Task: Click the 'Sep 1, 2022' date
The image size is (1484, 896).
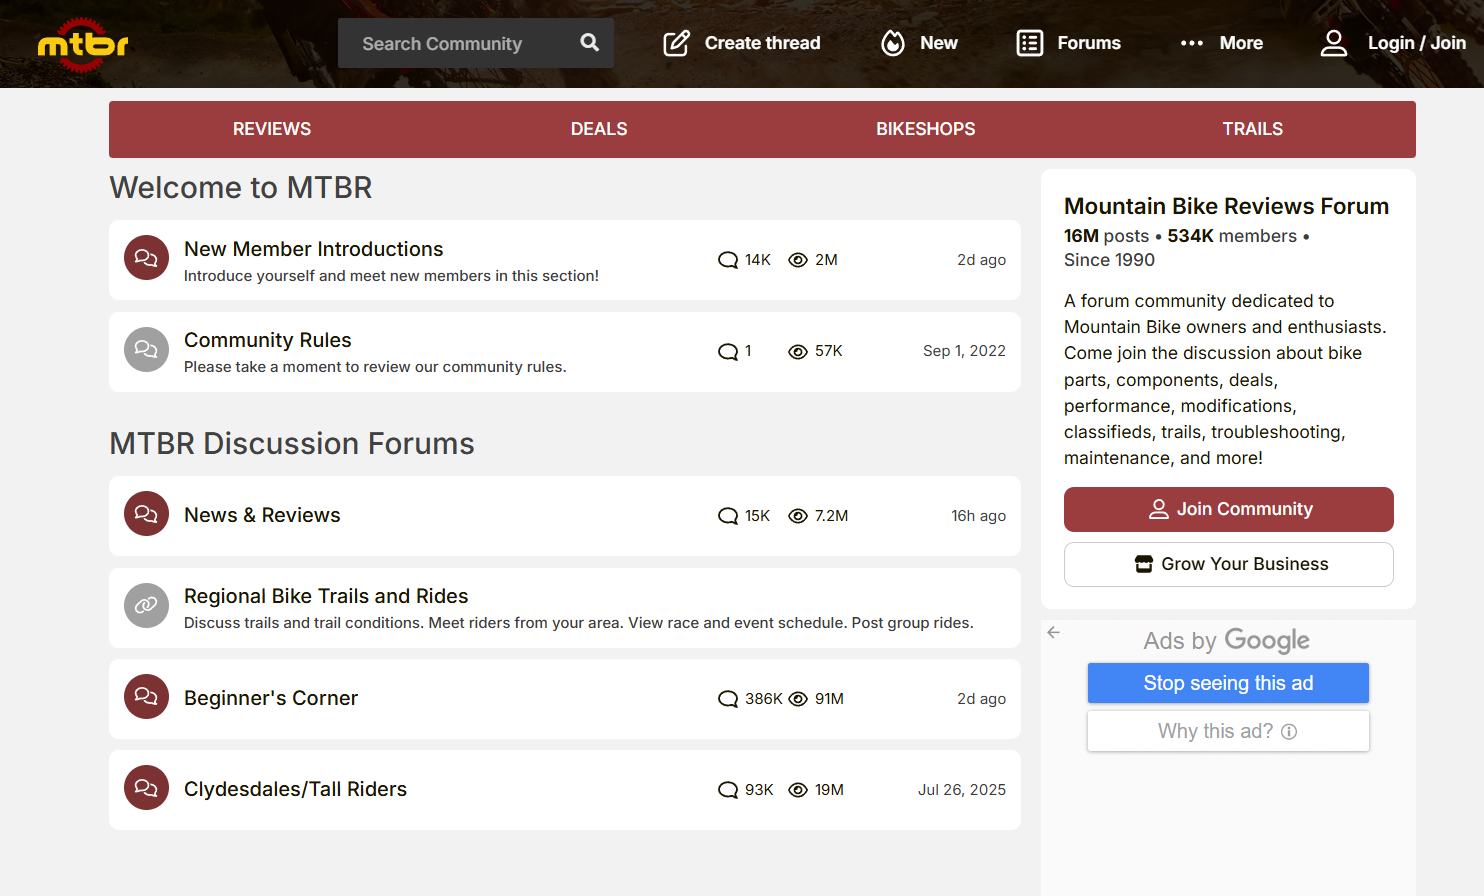Action: [x=964, y=351]
